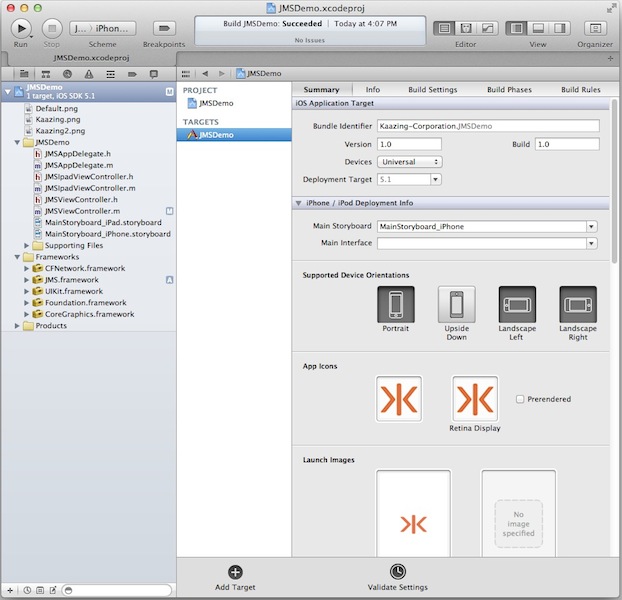Click the Scheme selector

[103, 29]
